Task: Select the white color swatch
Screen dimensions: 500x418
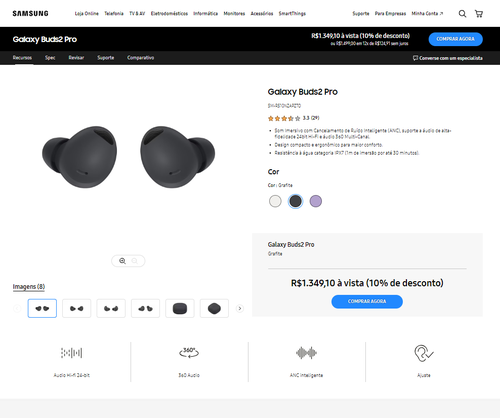Action: [275, 201]
